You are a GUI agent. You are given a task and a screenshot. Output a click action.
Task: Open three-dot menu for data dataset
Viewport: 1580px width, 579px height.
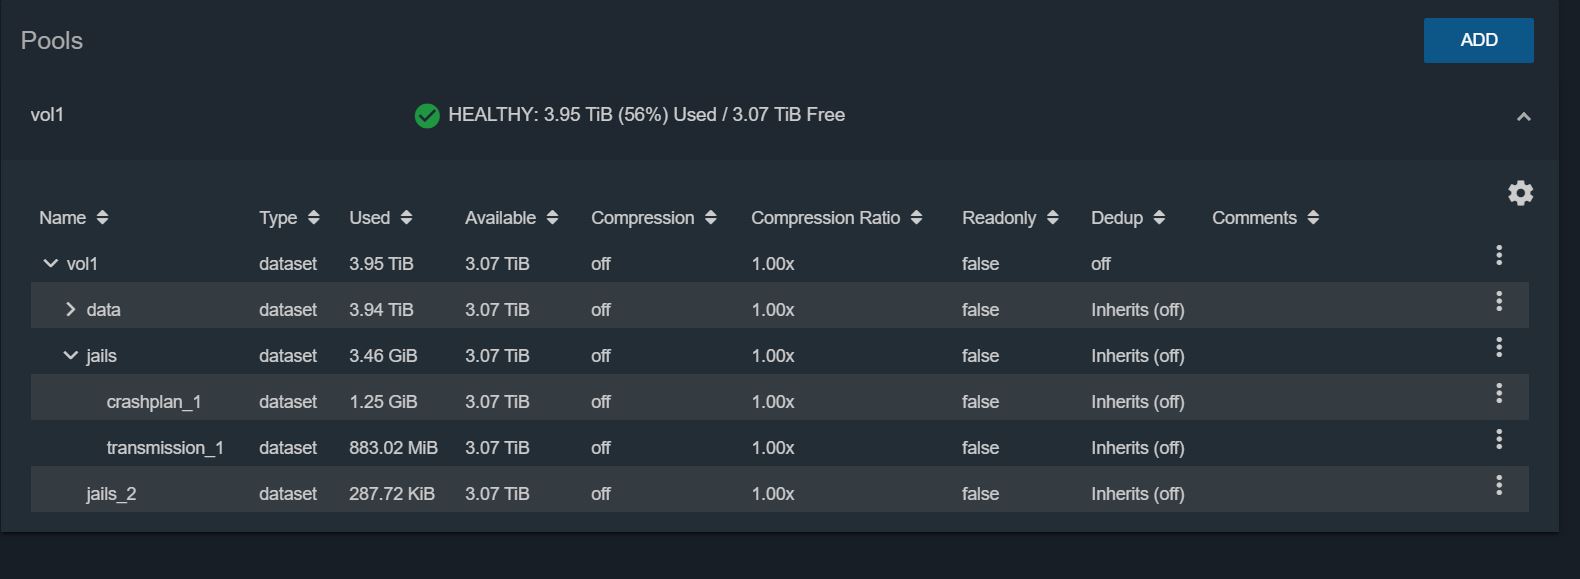click(1498, 301)
